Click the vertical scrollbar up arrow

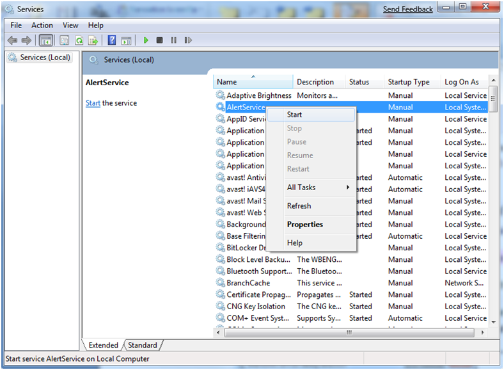tap(493, 80)
